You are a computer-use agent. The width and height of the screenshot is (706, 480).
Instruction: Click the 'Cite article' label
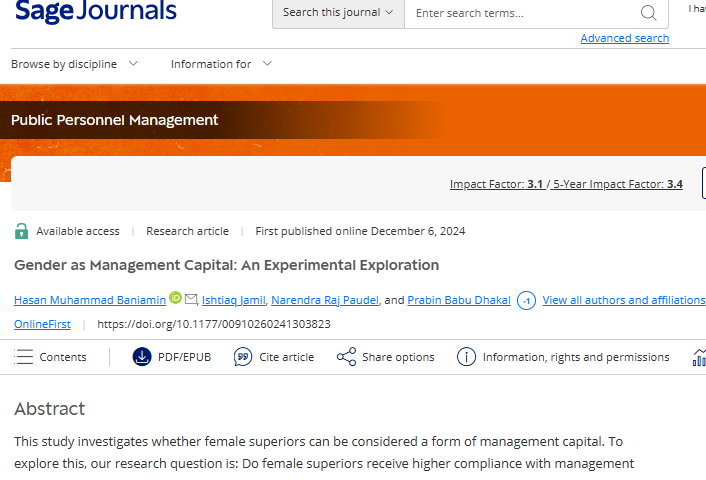pos(287,357)
